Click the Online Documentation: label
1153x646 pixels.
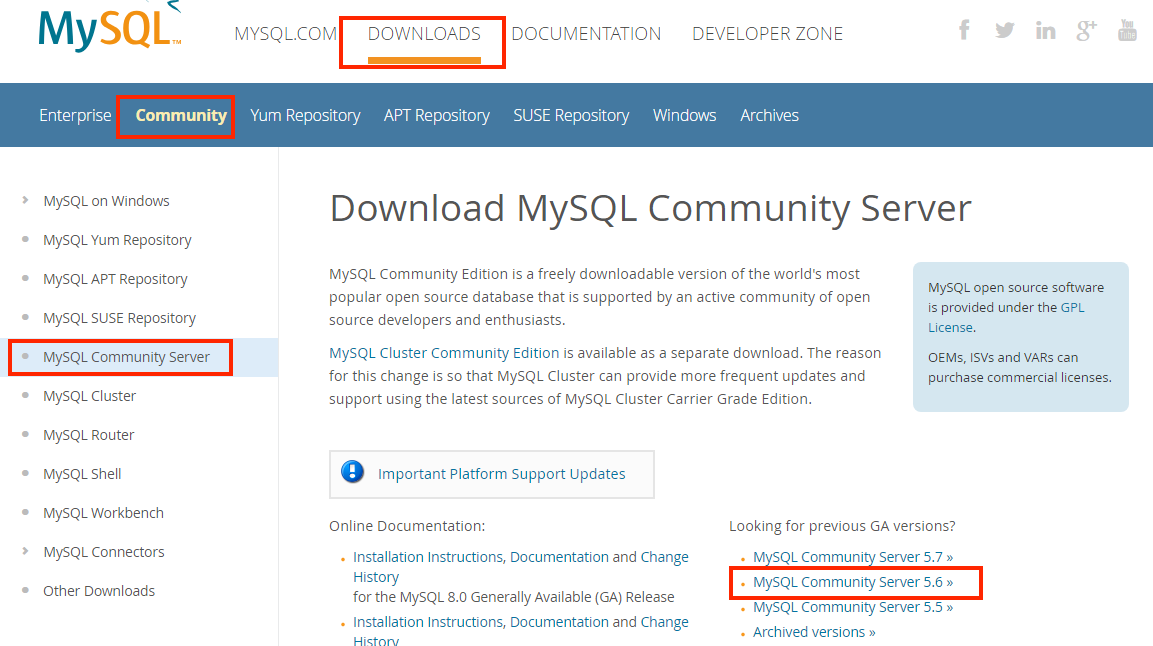(407, 526)
